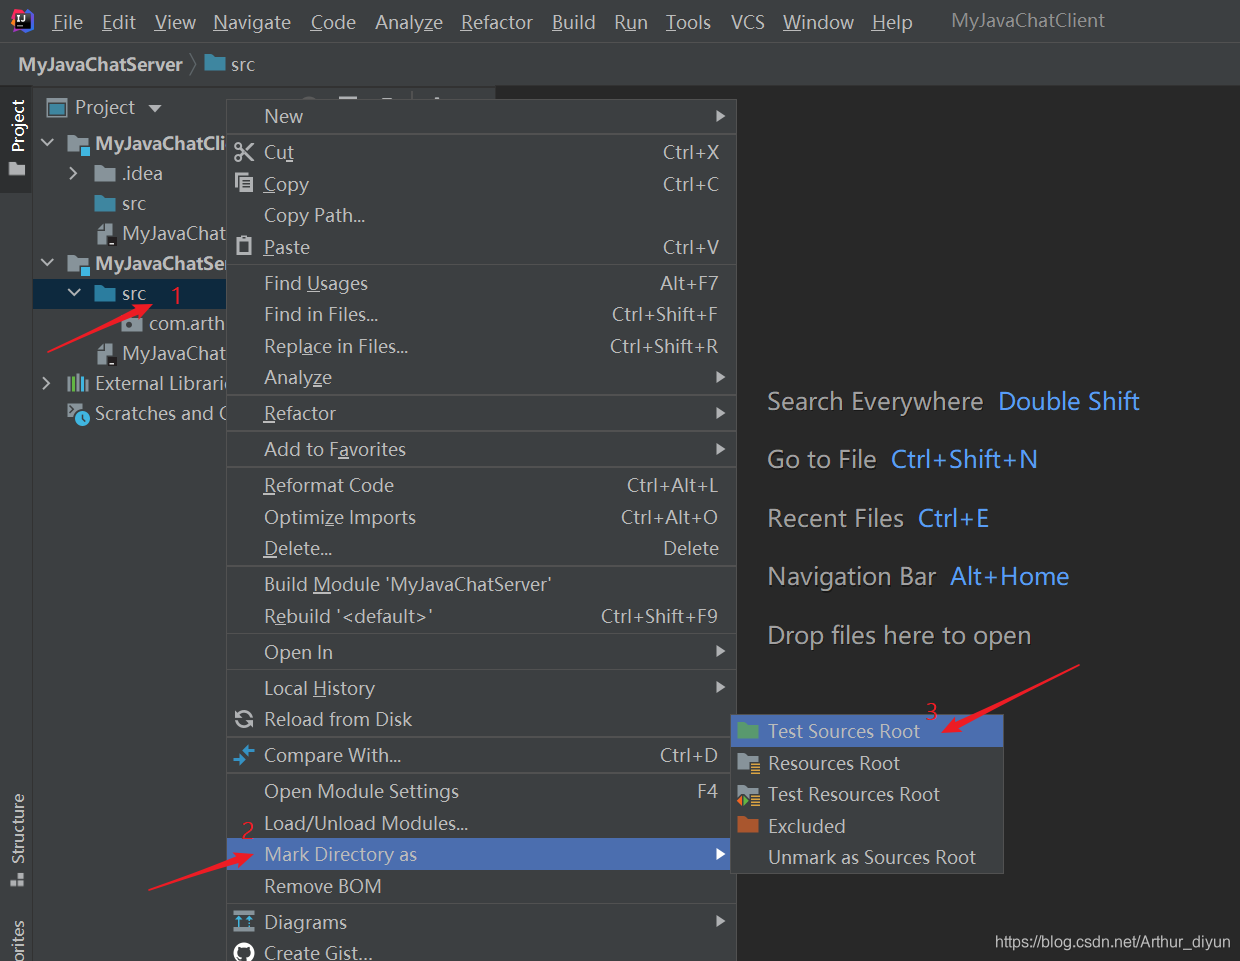This screenshot has height=961, width=1240.
Task: Open the File menu
Action: [x=67, y=22]
